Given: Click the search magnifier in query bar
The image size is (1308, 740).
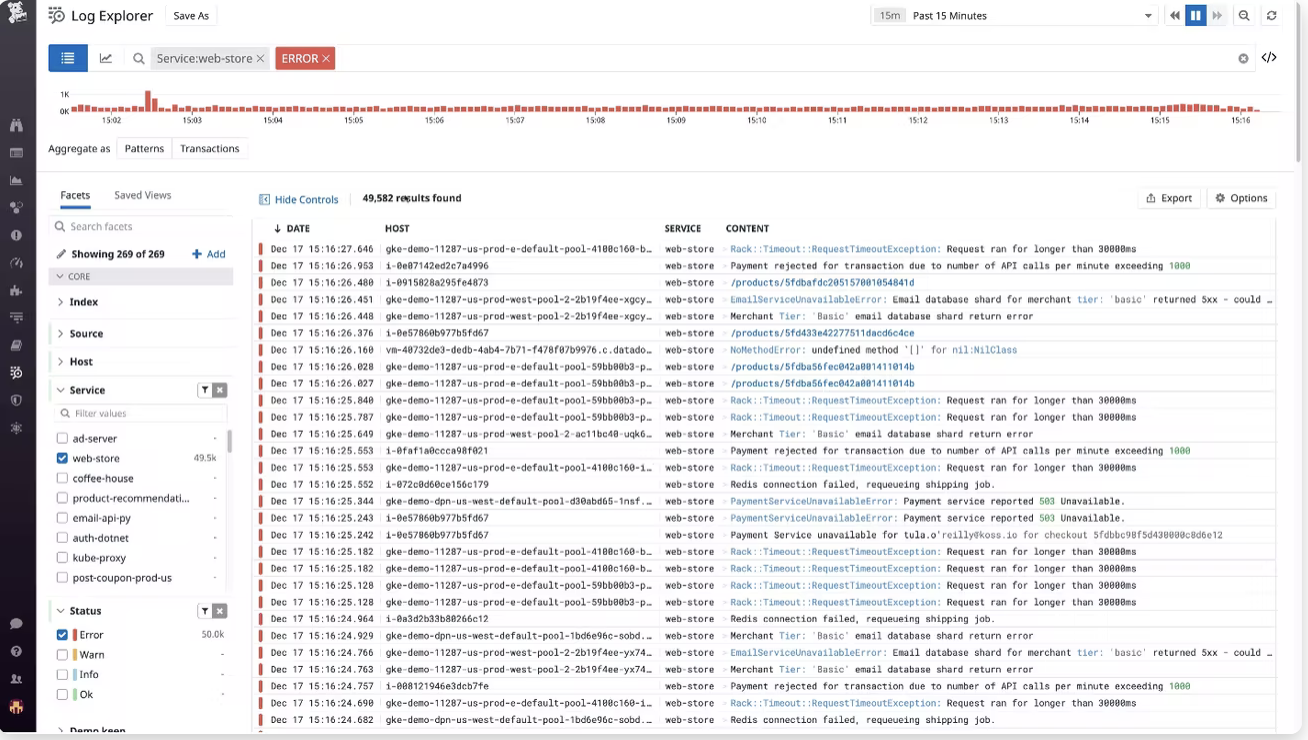Looking at the screenshot, I should (139, 59).
